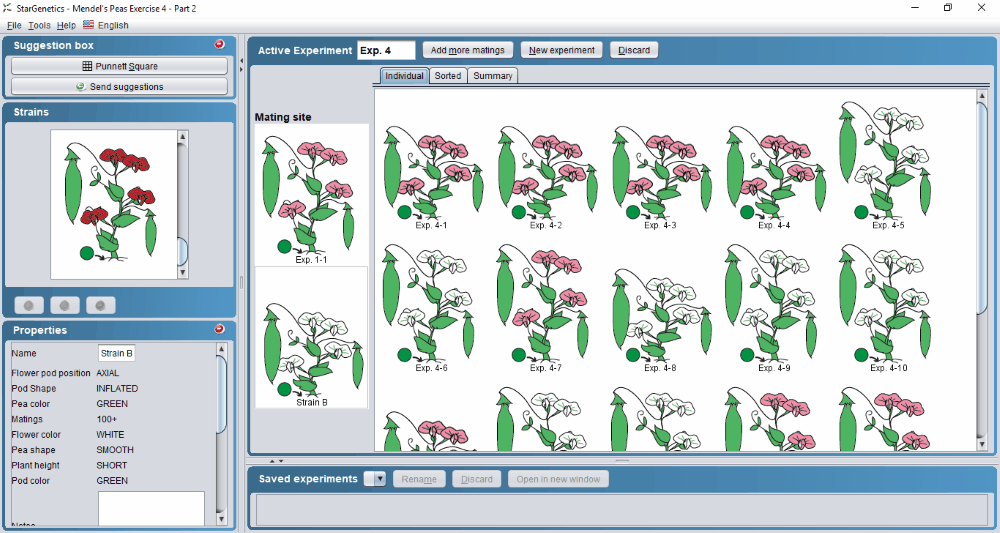Change language via English flag menu

(x=106, y=26)
